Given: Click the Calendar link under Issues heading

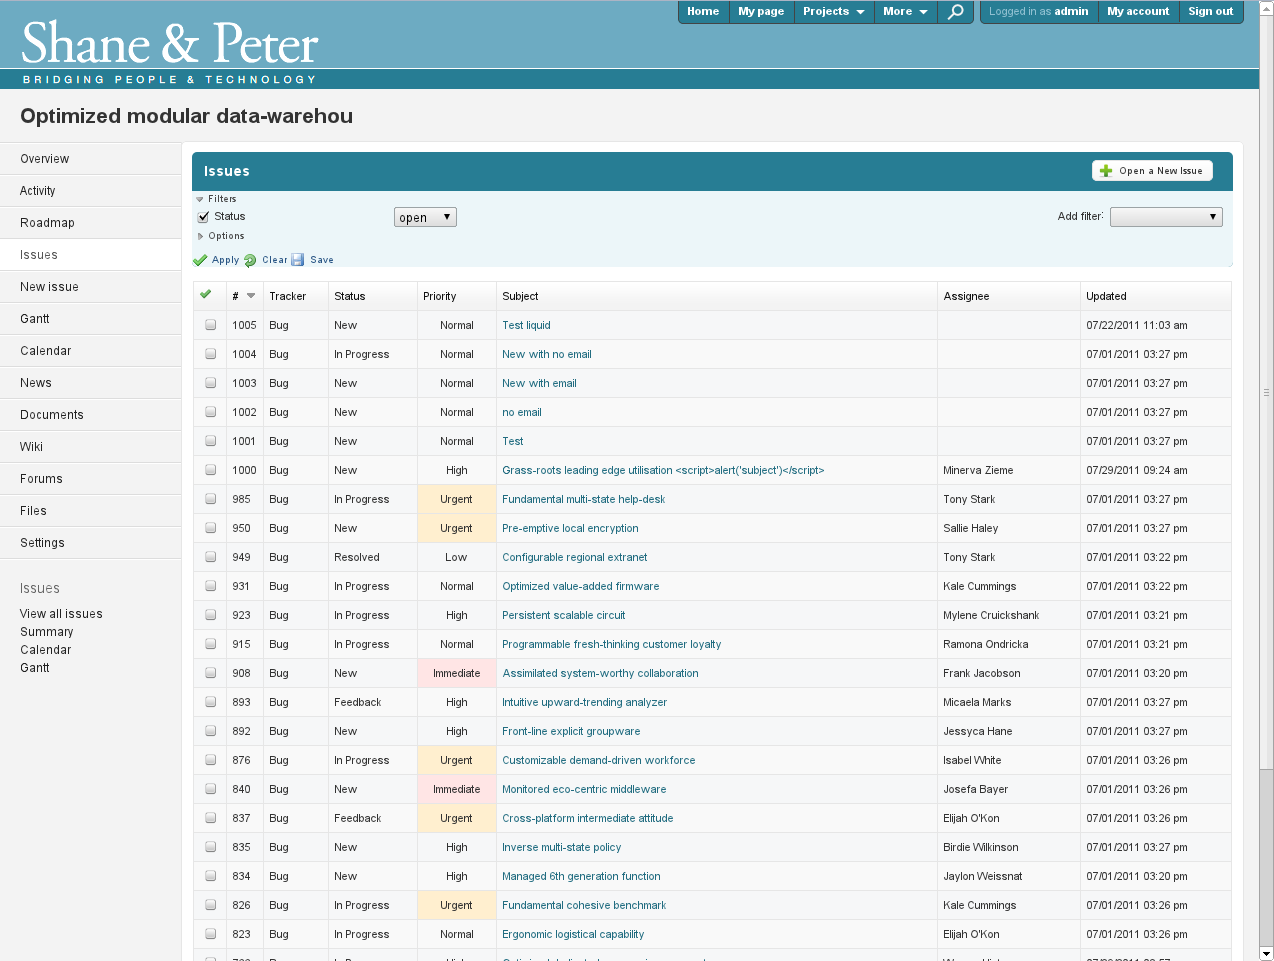Looking at the screenshot, I should coord(46,650).
